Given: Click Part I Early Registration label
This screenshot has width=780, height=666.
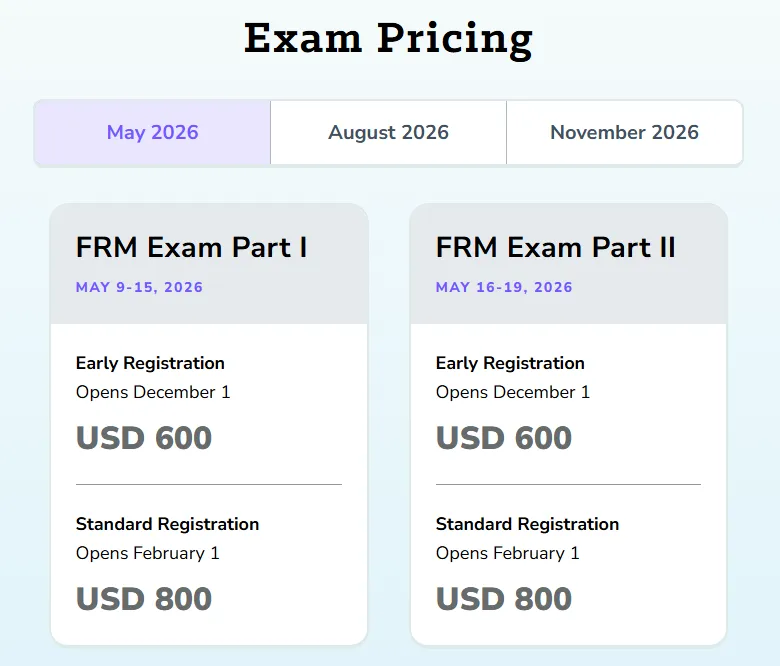Looking at the screenshot, I should (x=150, y=363).
